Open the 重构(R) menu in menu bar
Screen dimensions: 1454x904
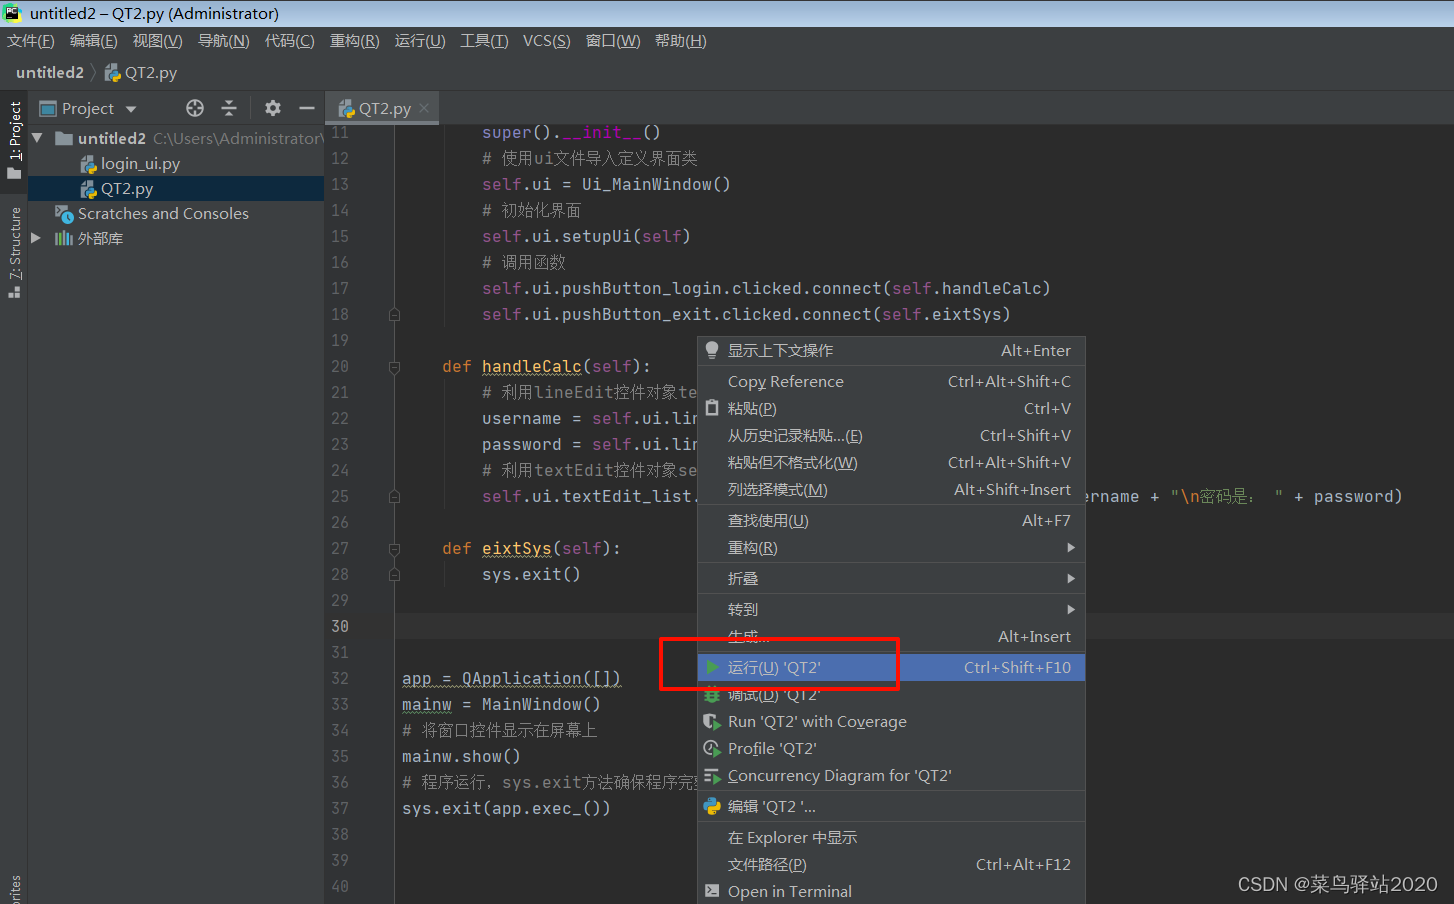(x=355, y=41)
